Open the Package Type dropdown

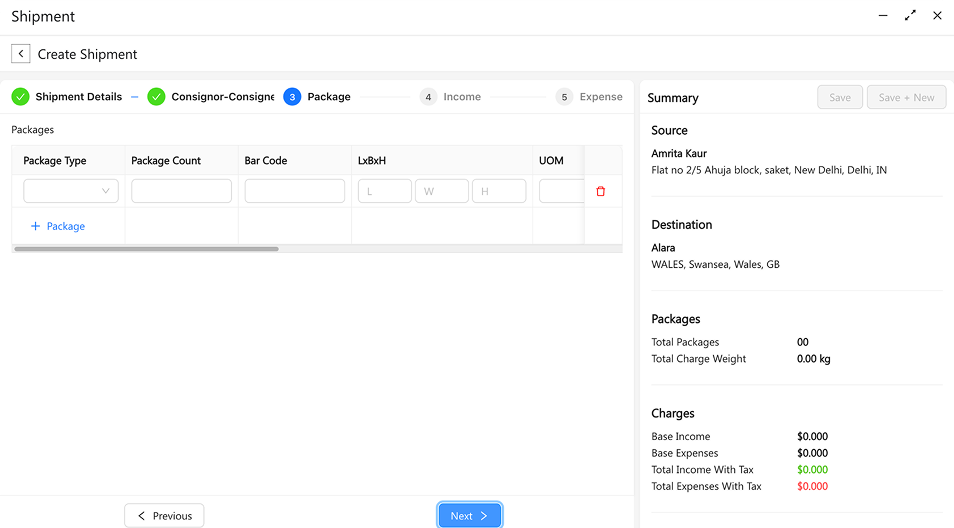71,191
